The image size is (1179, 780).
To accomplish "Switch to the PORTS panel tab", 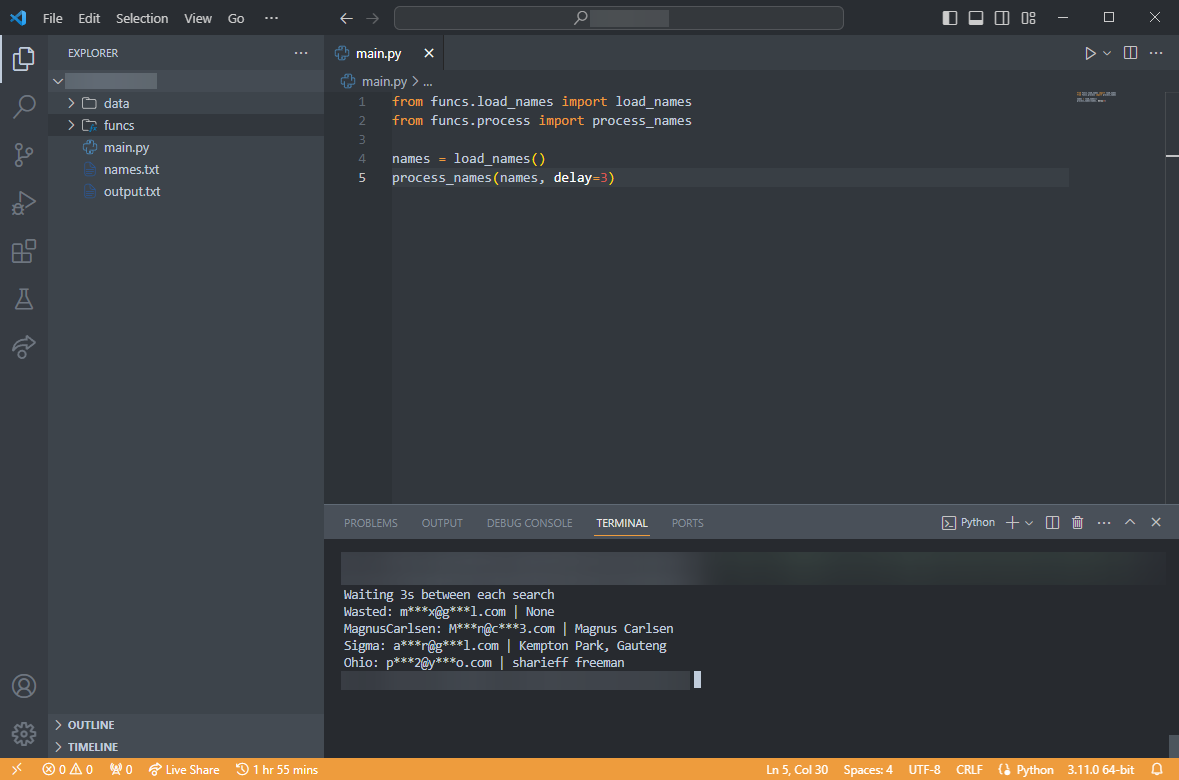I will 687,523.
